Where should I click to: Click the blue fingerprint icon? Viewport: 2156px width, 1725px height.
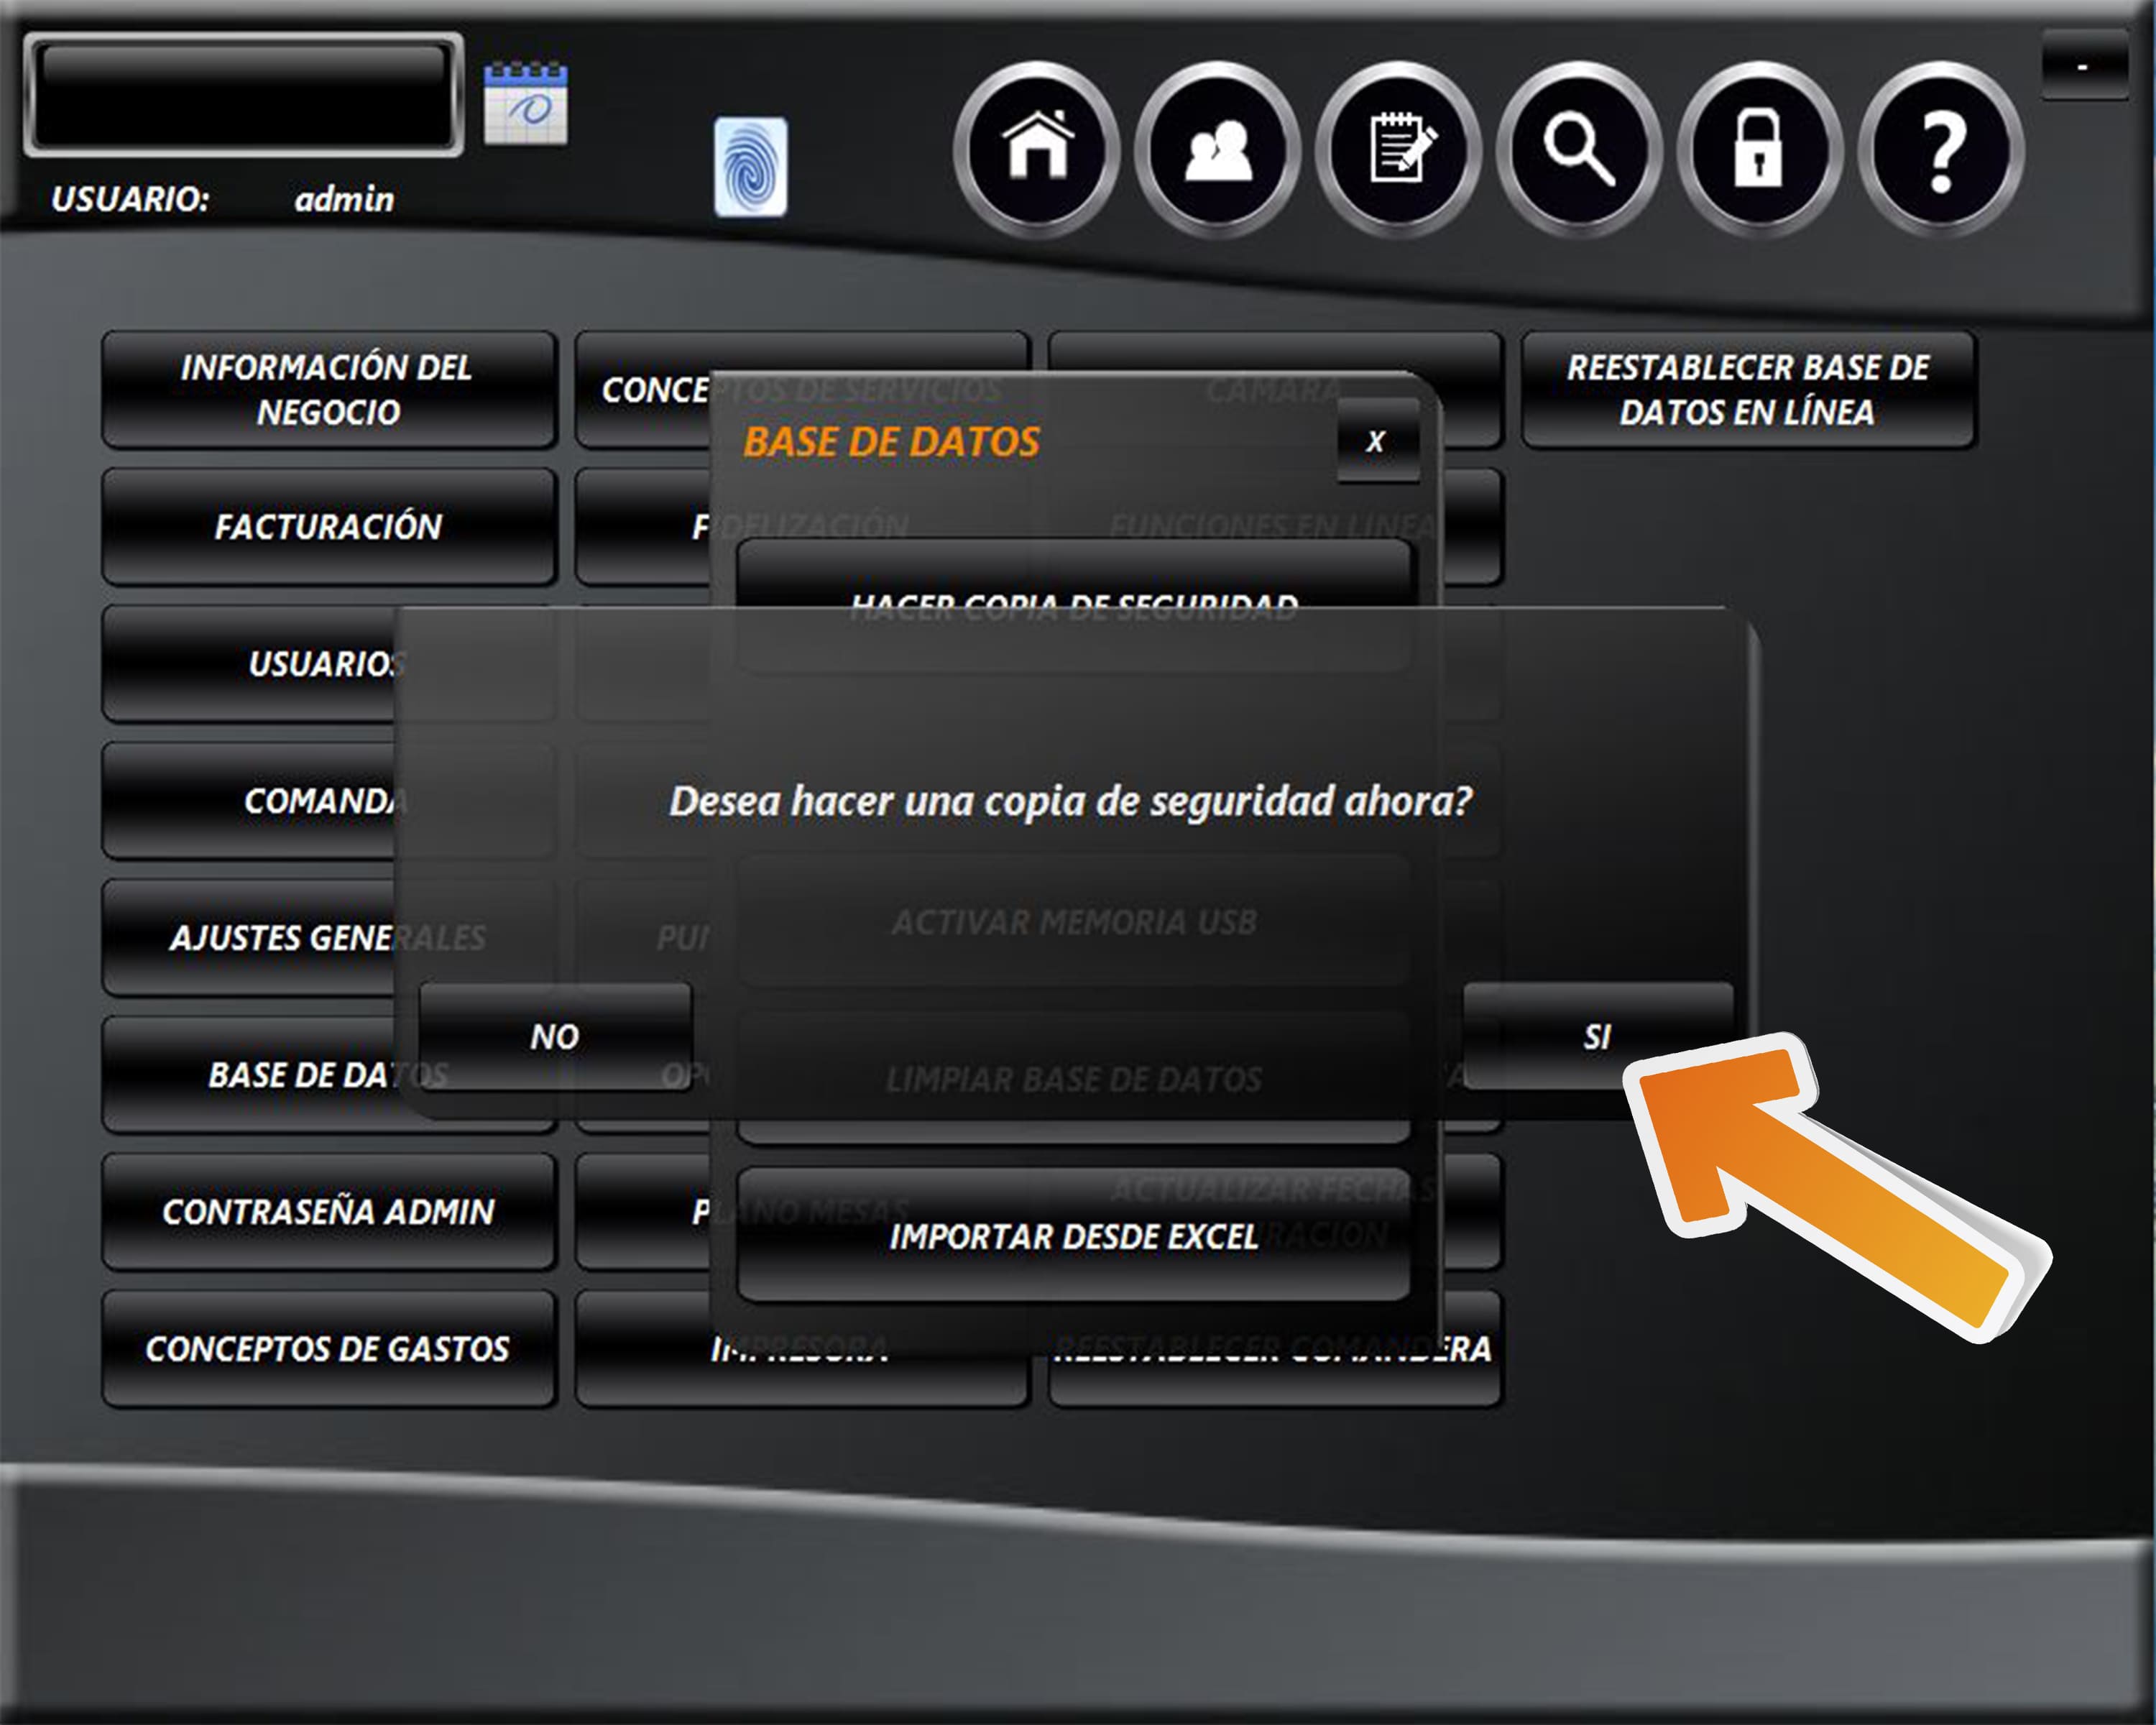click(x=750, y=167)
